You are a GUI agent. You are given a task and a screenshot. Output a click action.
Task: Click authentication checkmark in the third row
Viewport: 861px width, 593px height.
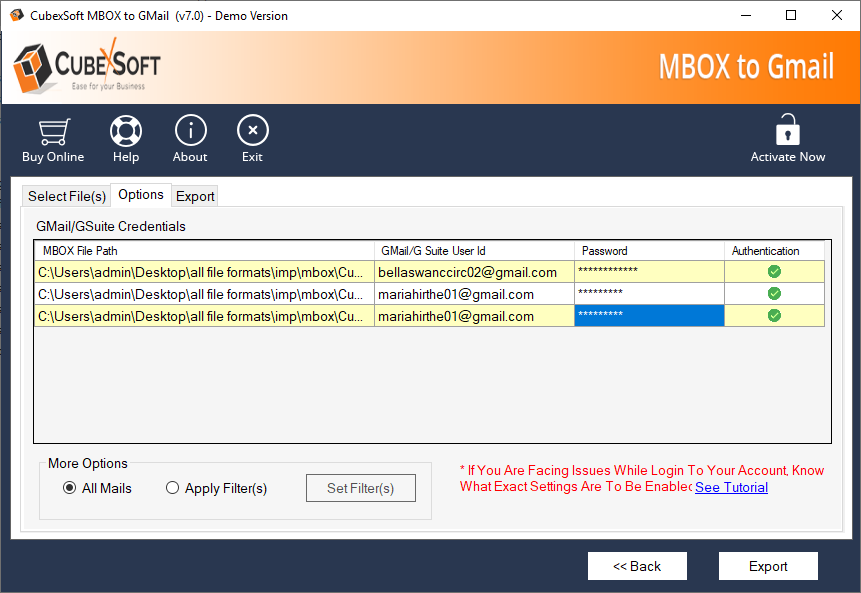point(775,316)
